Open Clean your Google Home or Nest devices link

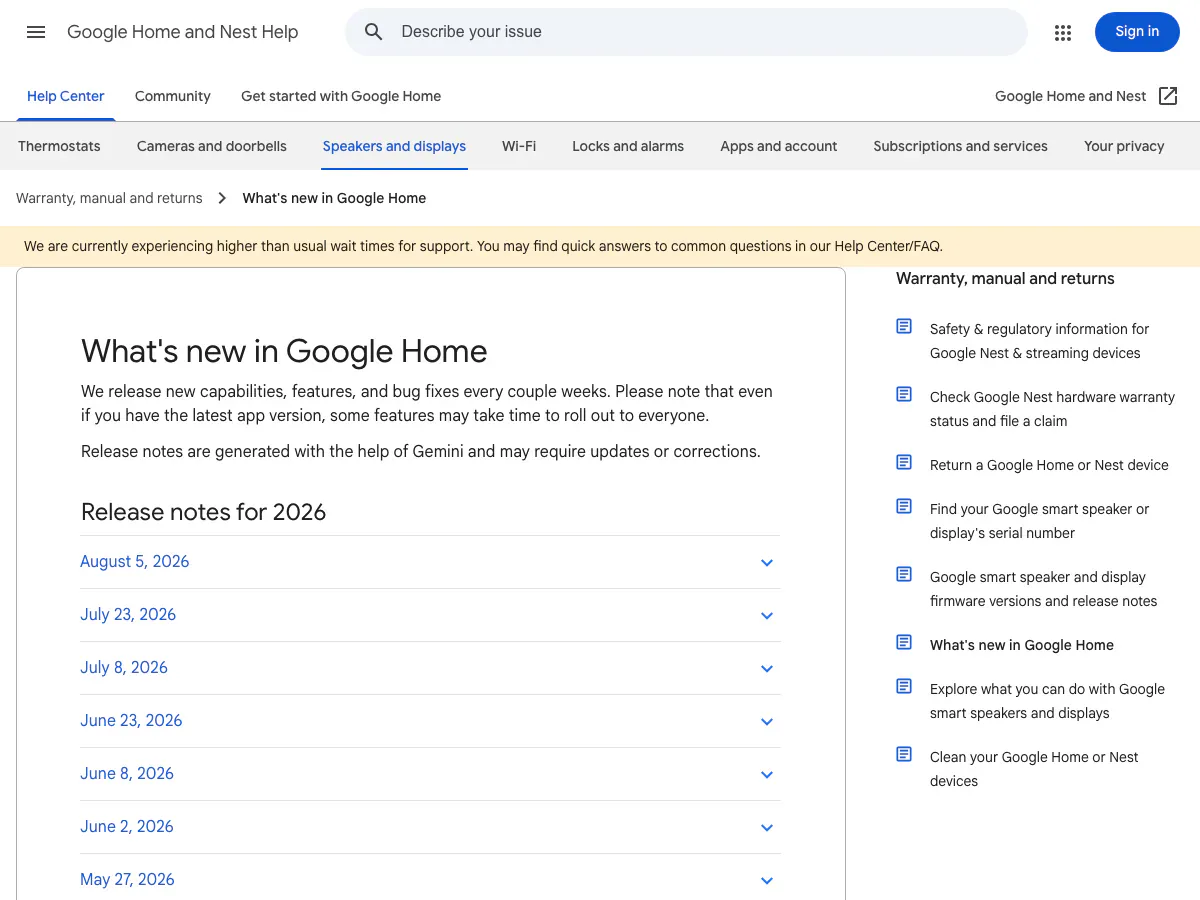(1034, 769)
